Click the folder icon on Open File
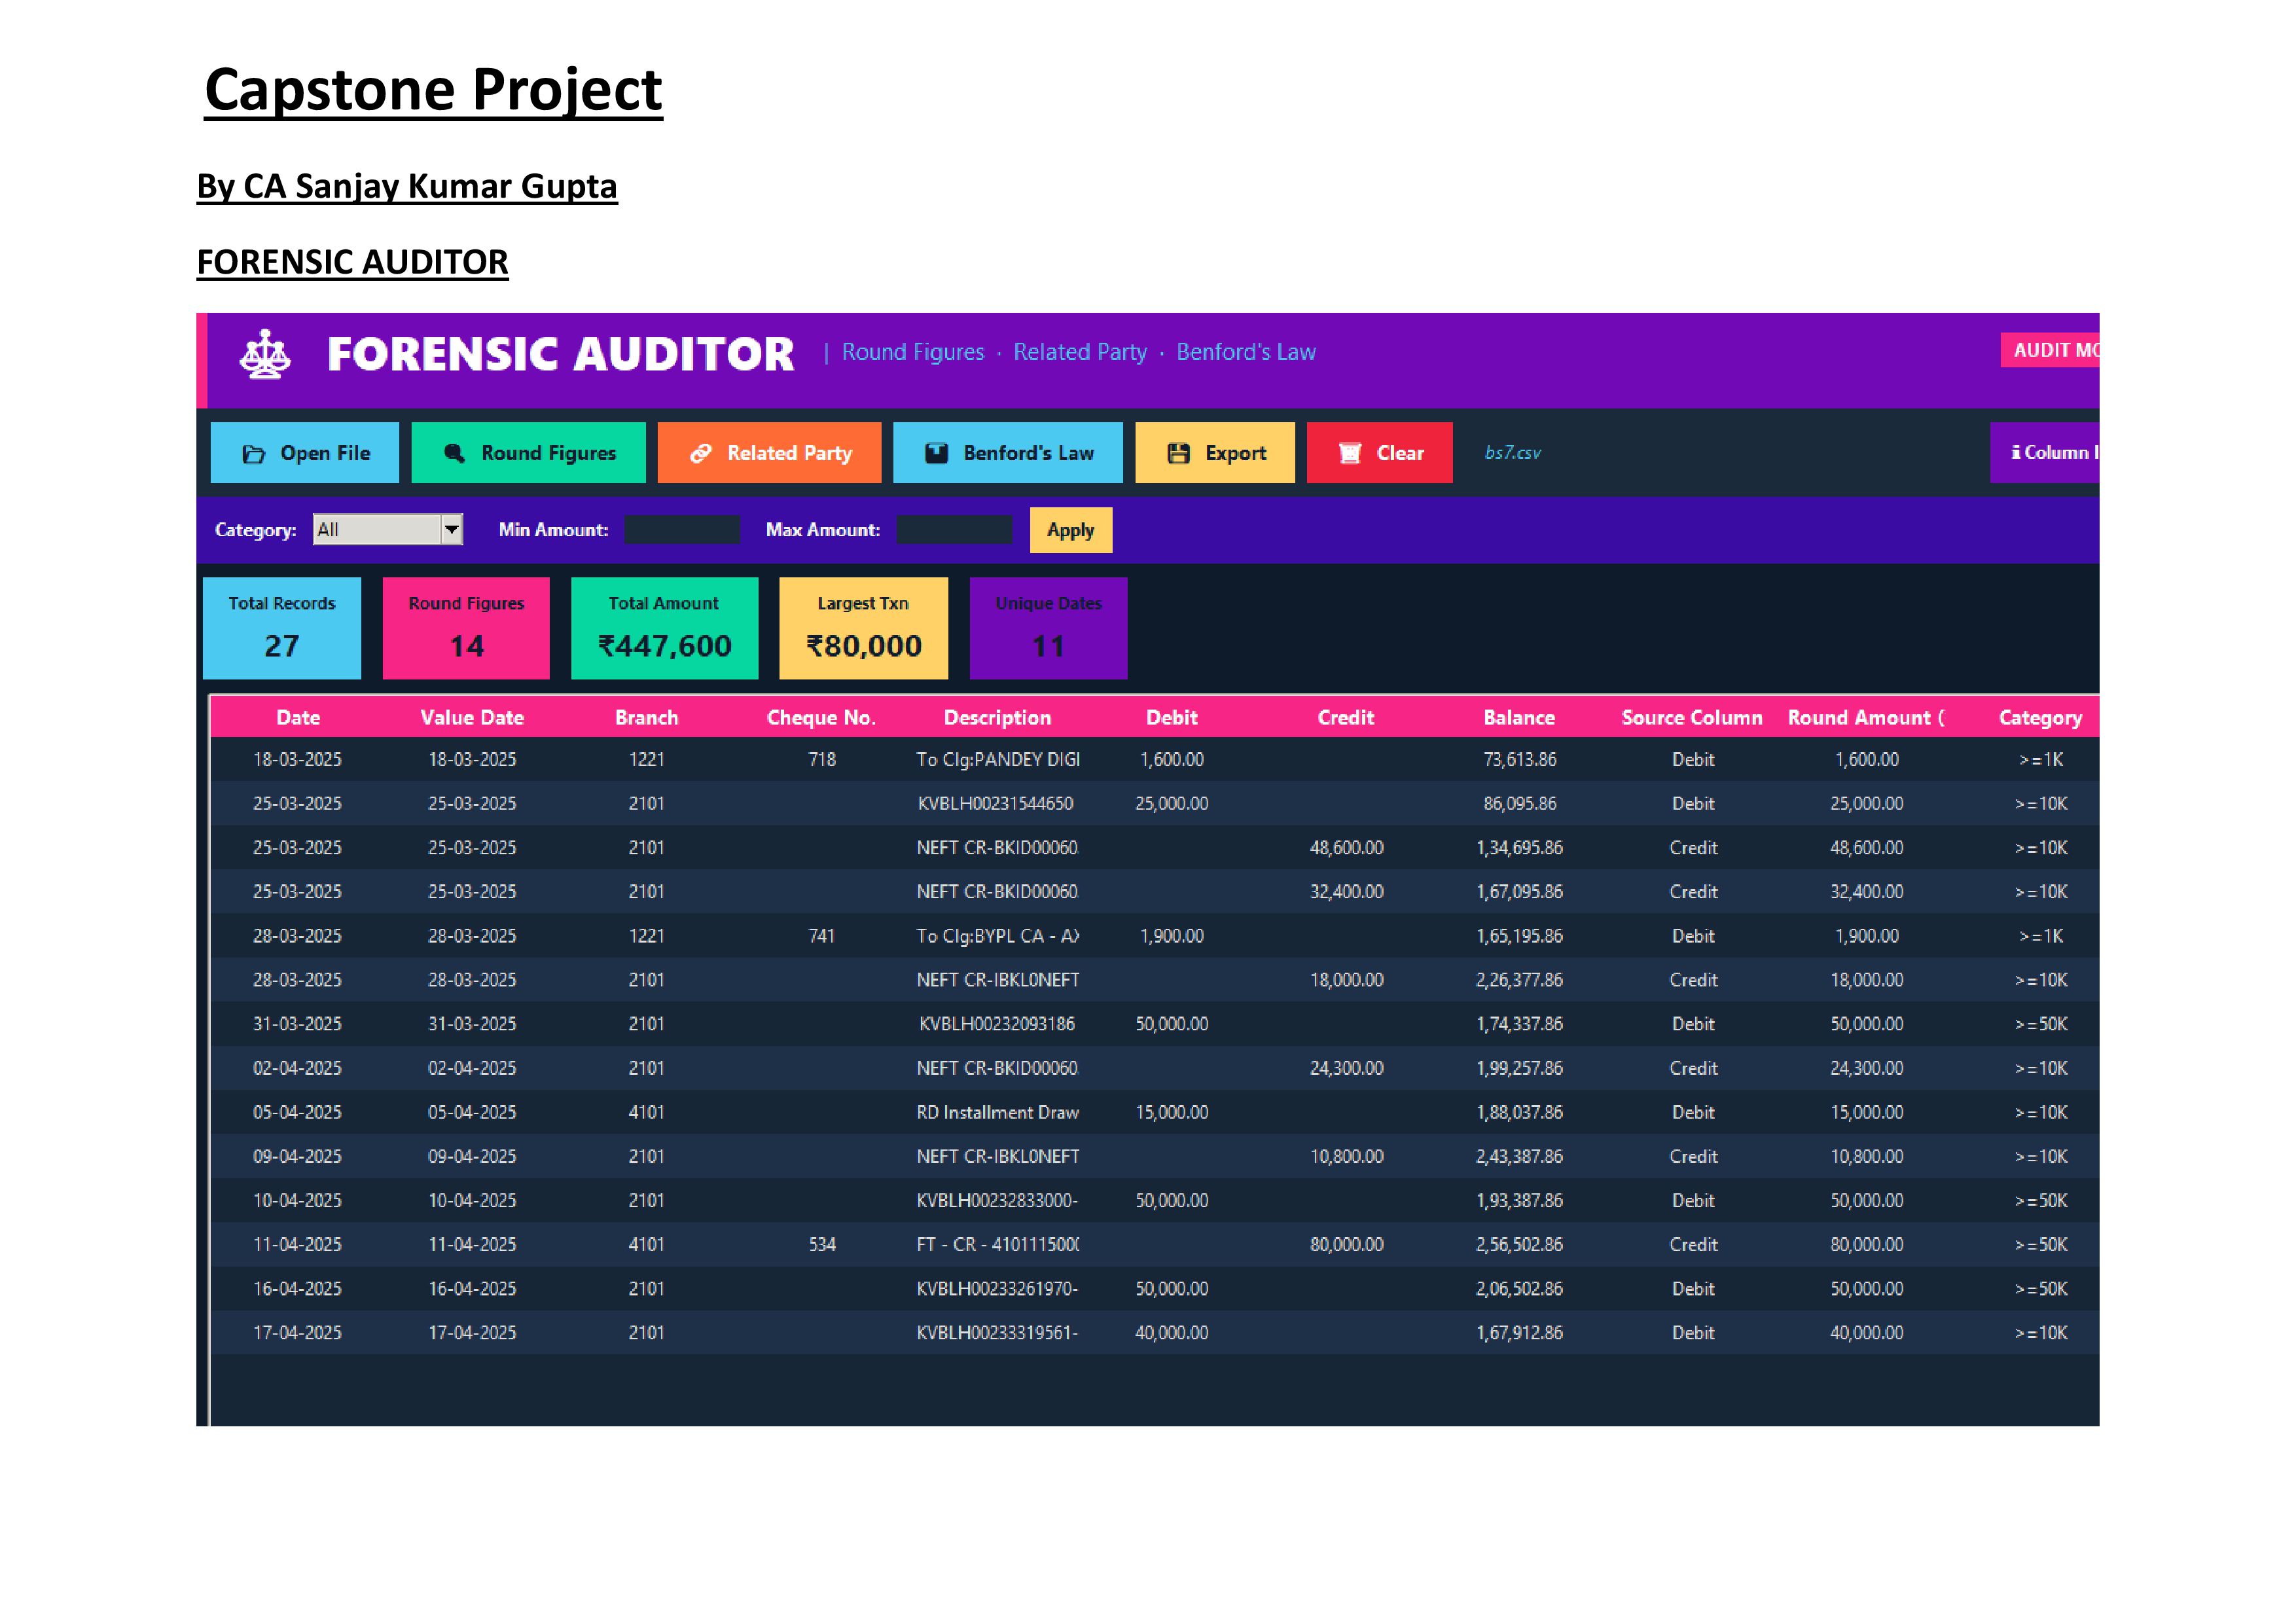This screenshot has width=2296, height=1624. pos(254,454)
